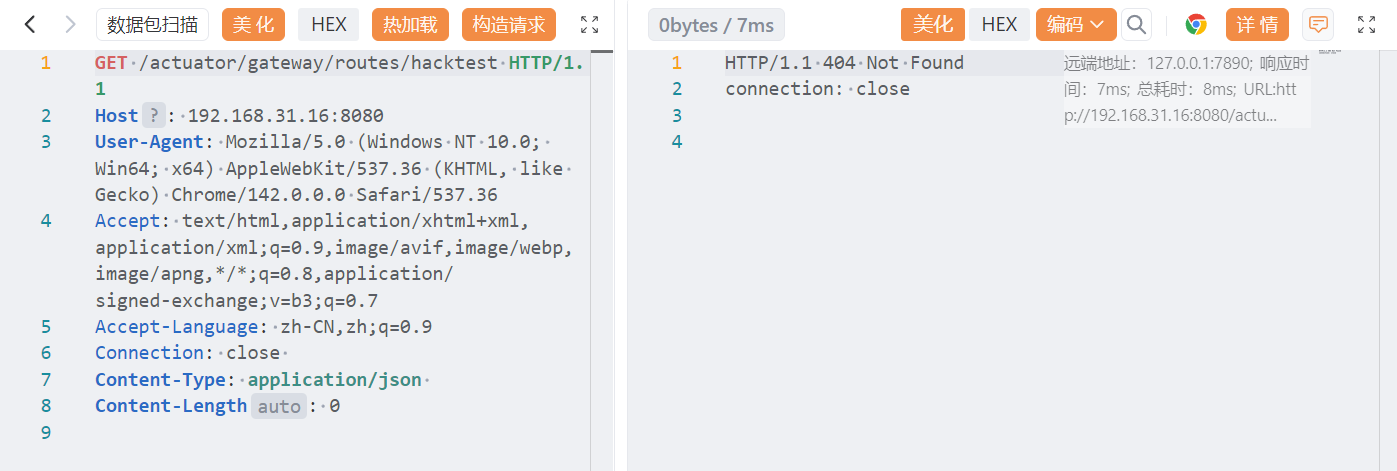Image resolution: width=1397 pixels, height=471 pixels.
Task: Click the orange comment bubble icon
Action: [x=1318, y=25]
